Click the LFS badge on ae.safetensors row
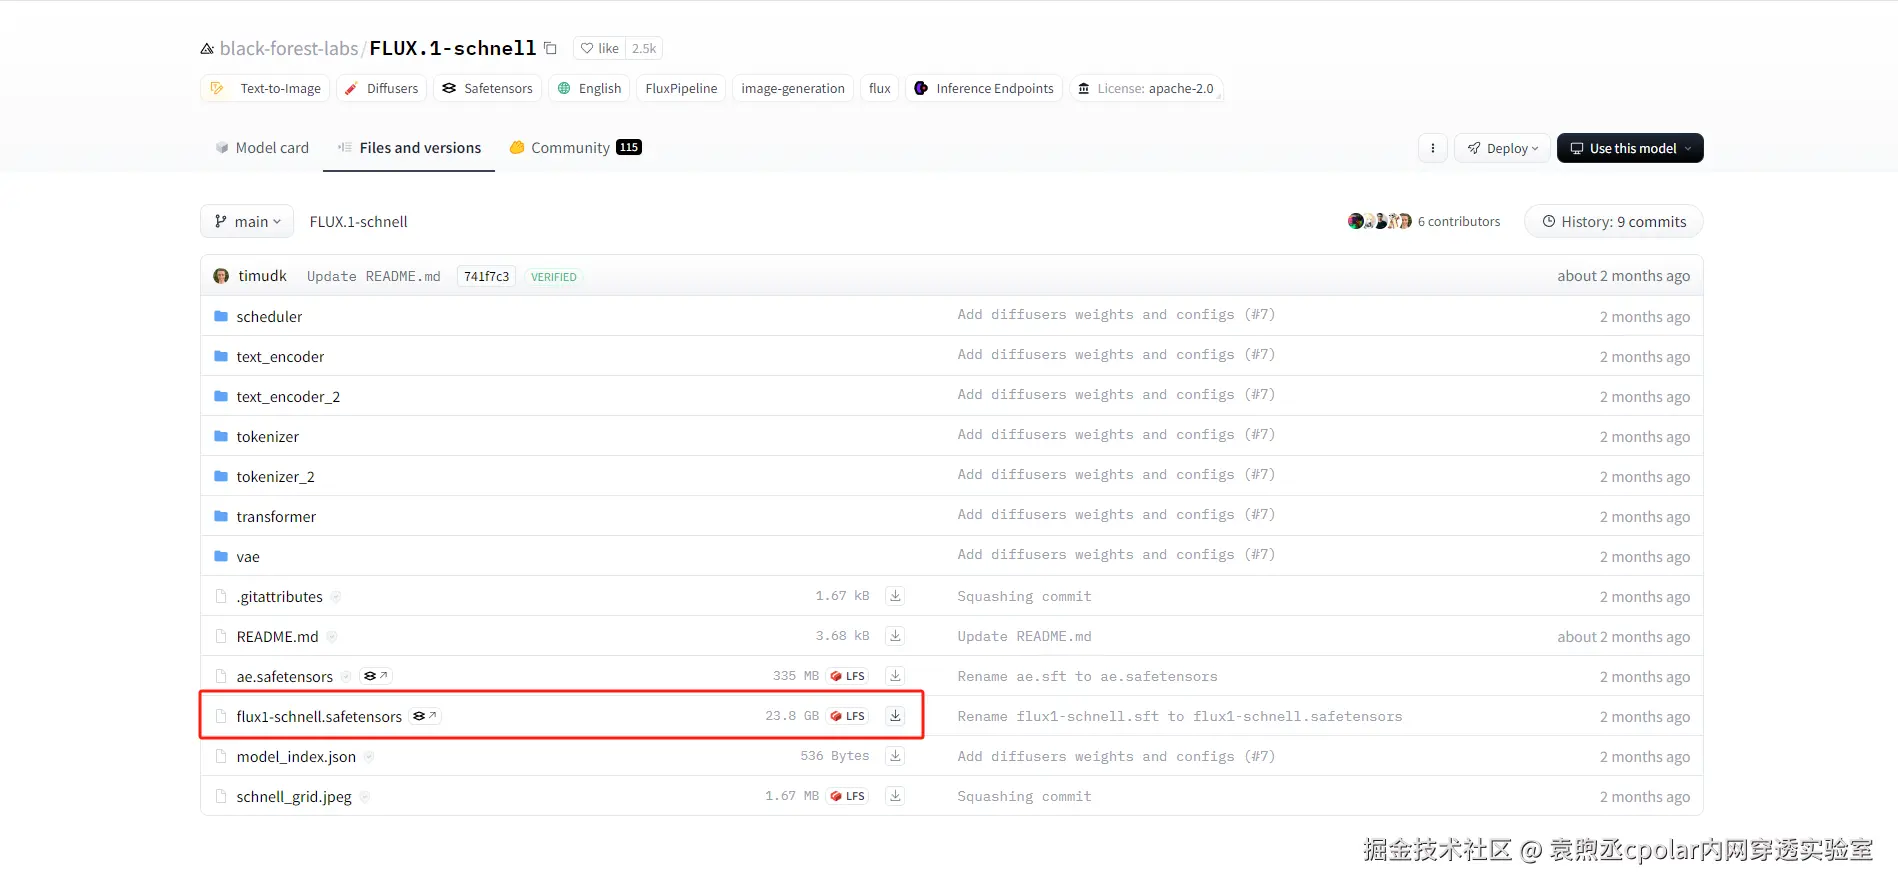 tap(848, 676)
